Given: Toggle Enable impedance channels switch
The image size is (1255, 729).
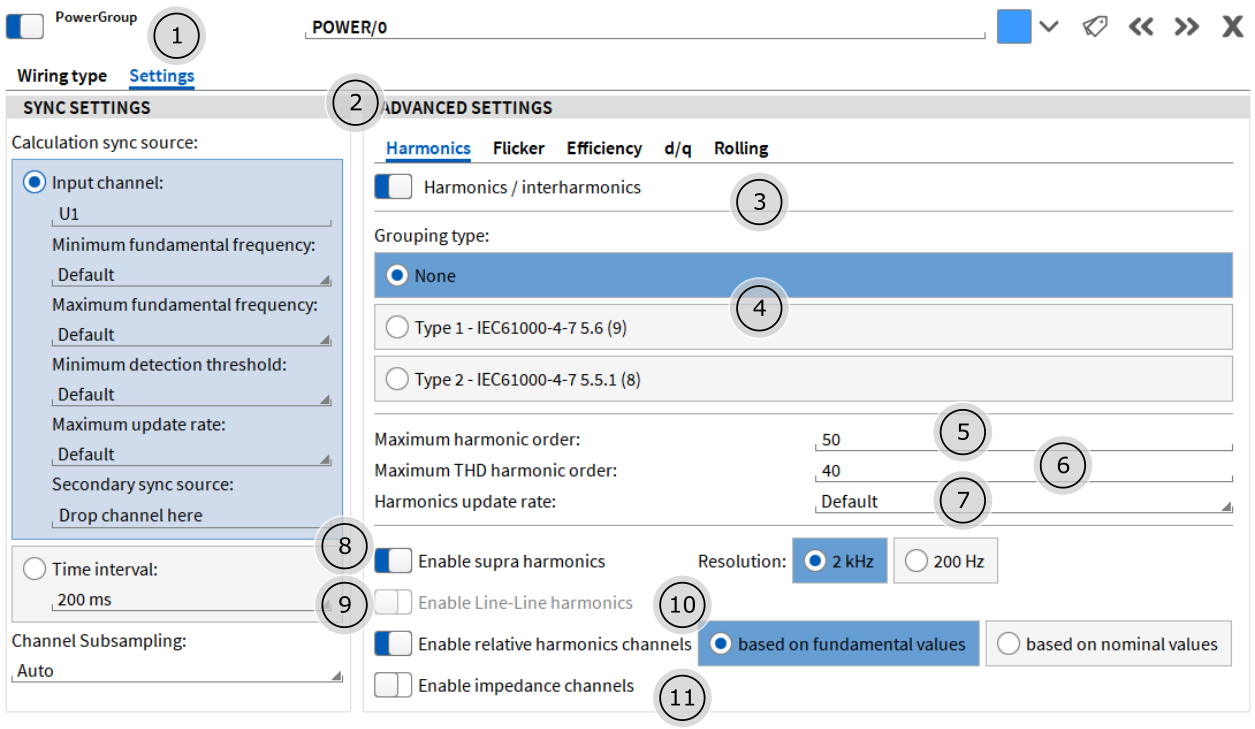Looking at the screenshot, I should pyautogui.click(x=393, y=685).
